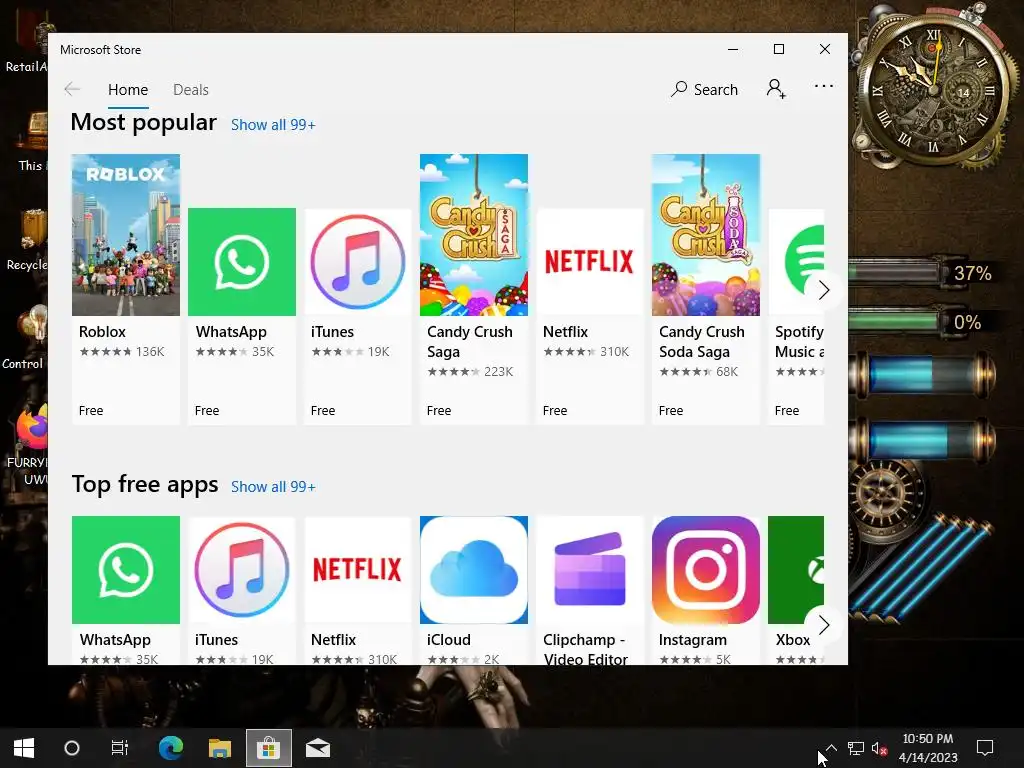Click the Firefox desktop shortcut icon

click(31, 428)
